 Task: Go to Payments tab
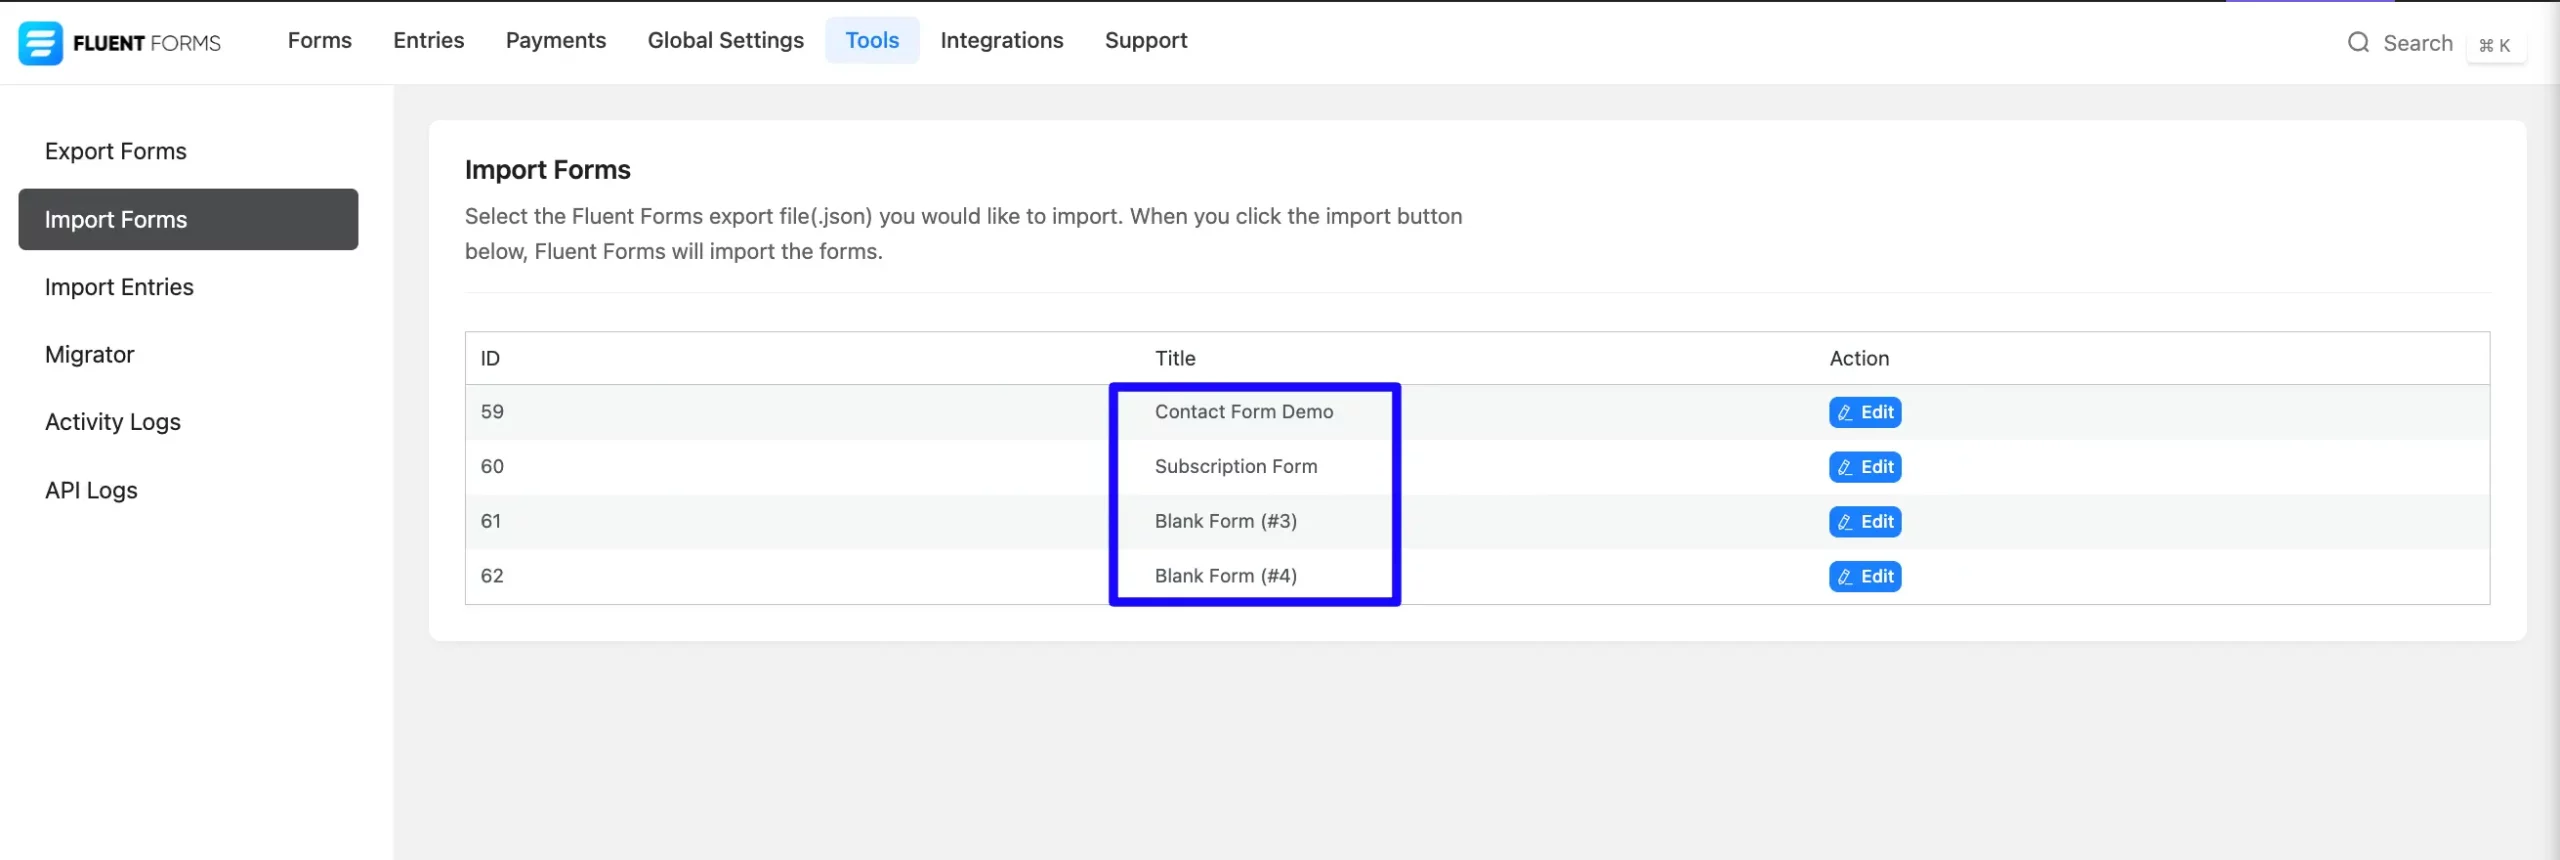pos(555,40)
